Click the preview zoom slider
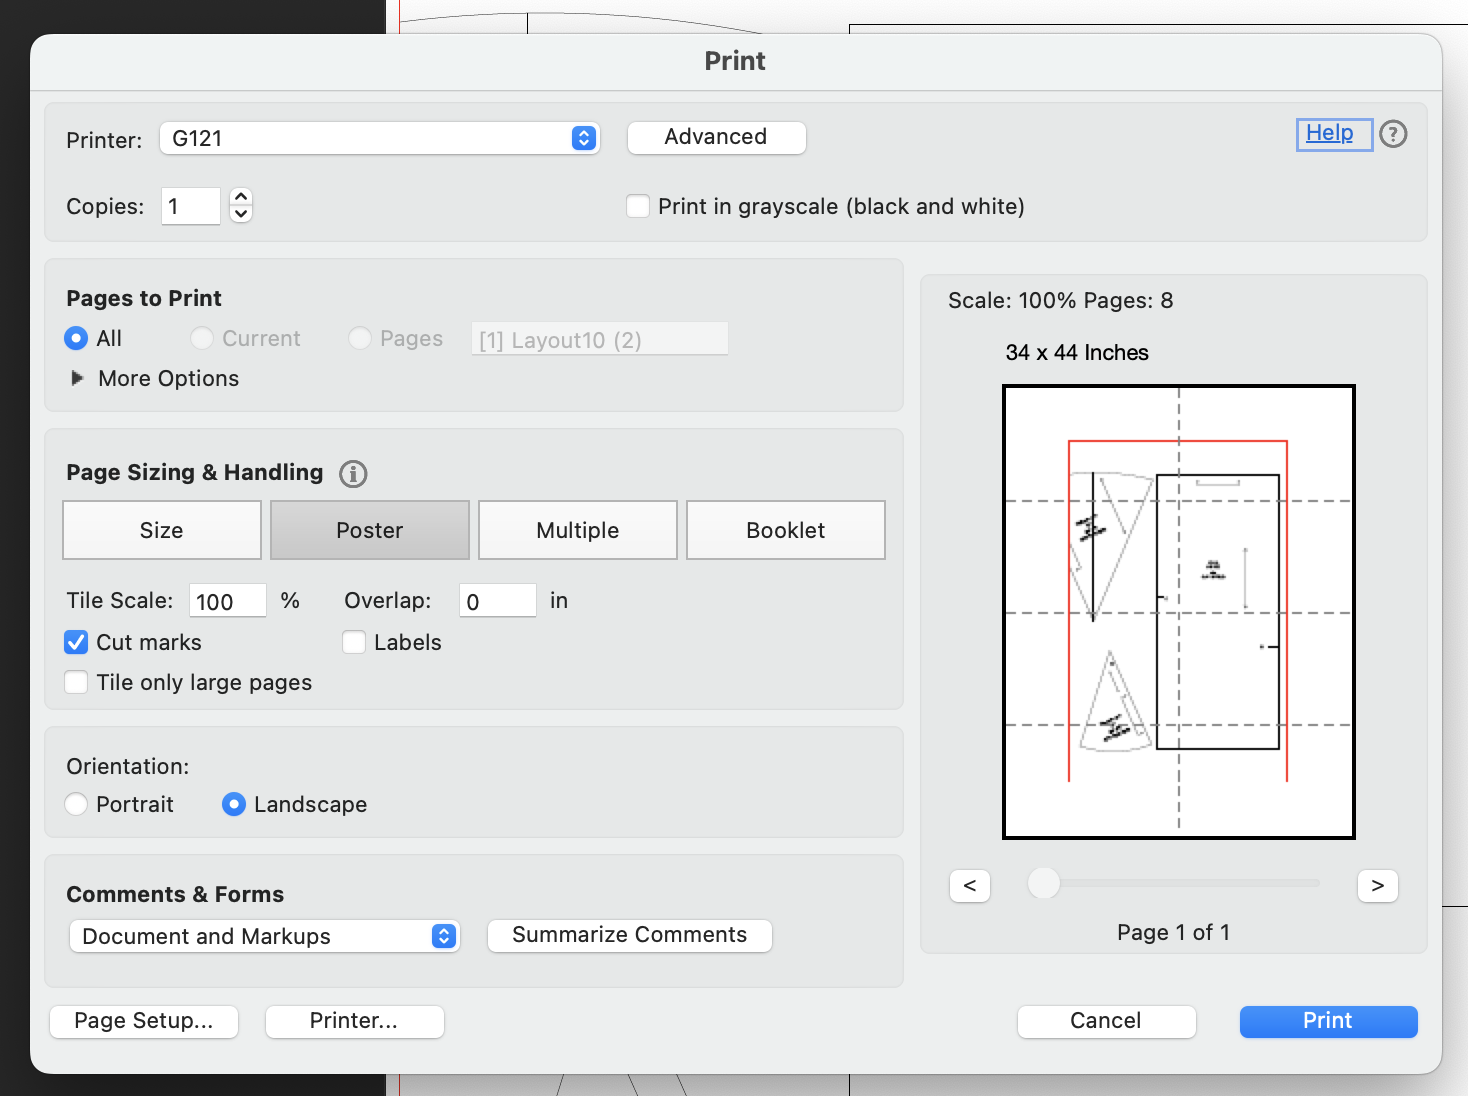 pos(1044,883)
